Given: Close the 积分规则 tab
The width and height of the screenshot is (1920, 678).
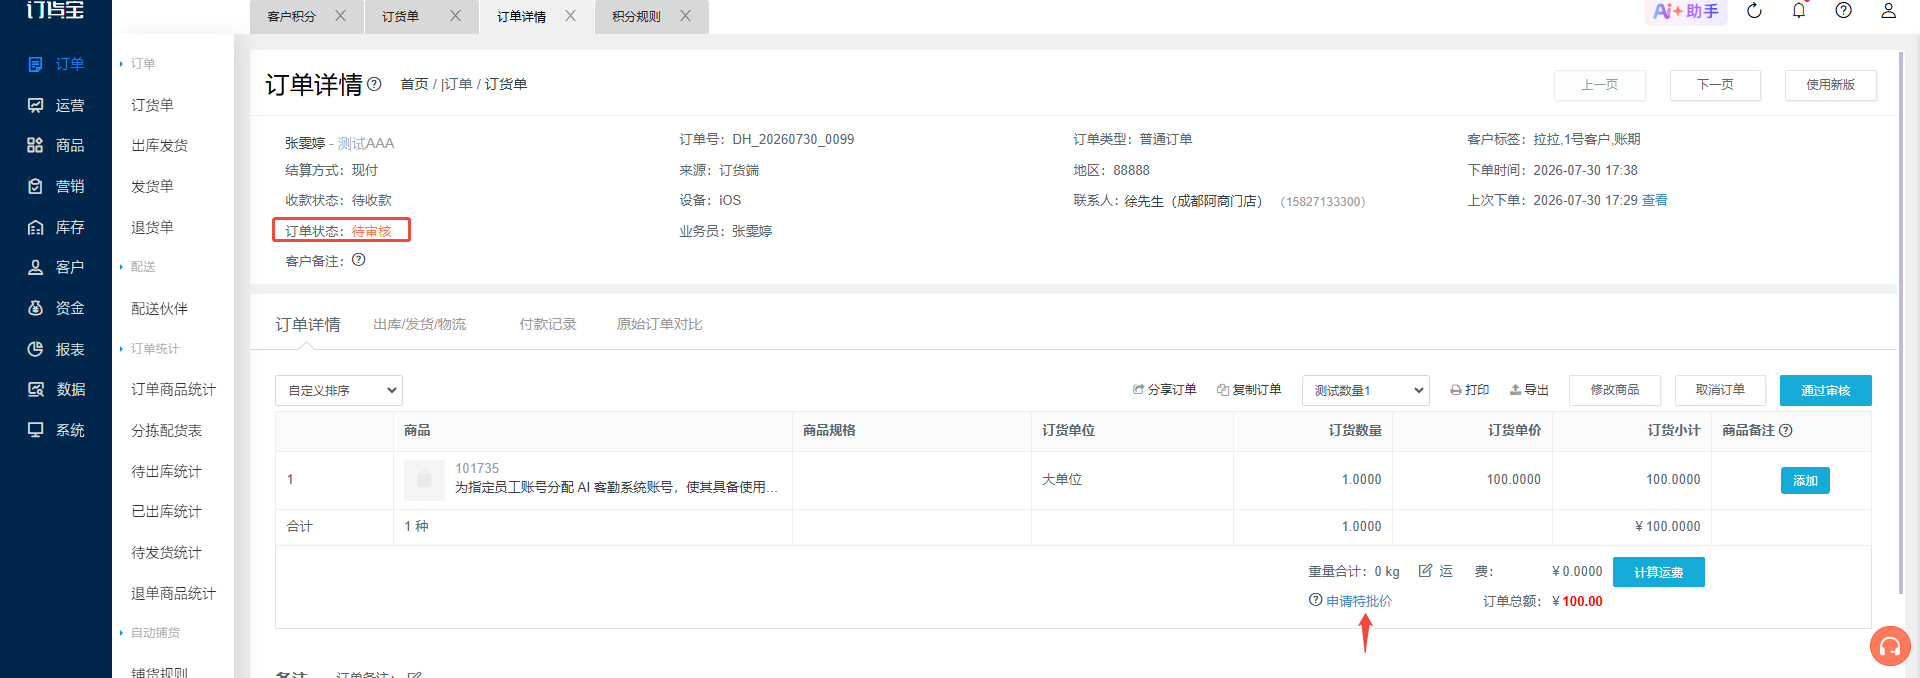Looking at the screenshot, I should [685, 16].
